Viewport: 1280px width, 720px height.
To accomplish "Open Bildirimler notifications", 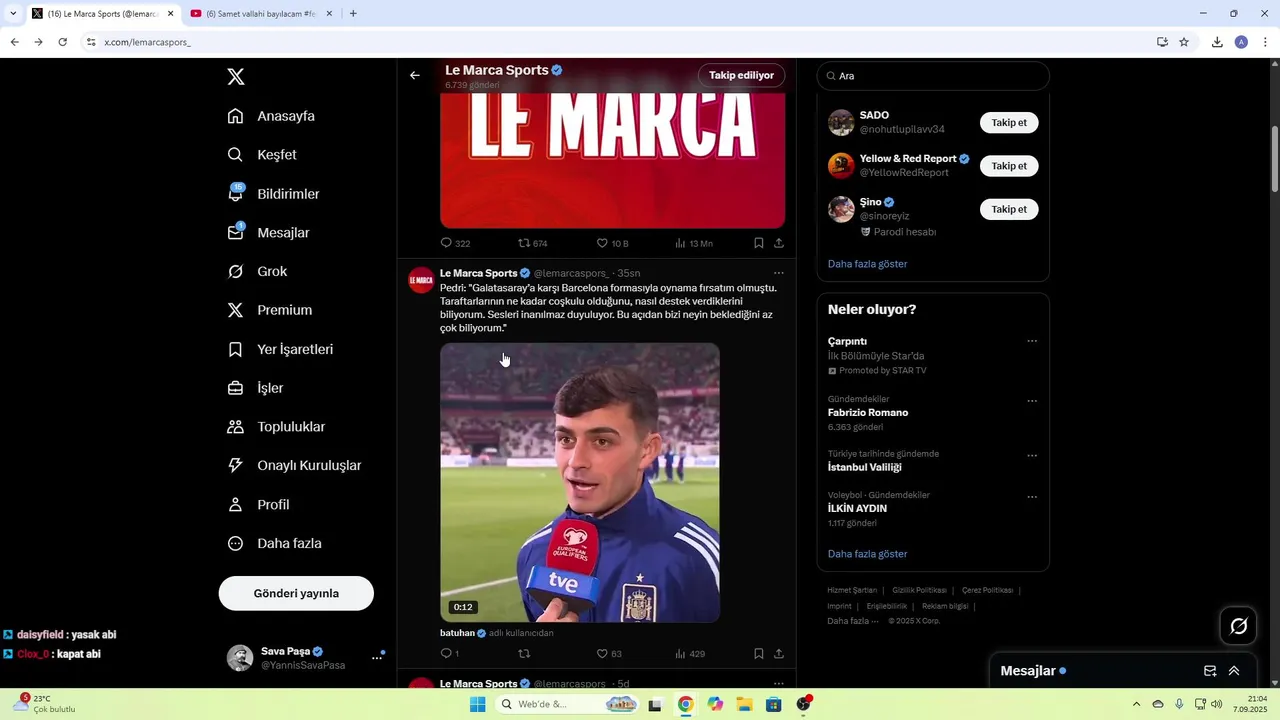I will coord(273,193).
